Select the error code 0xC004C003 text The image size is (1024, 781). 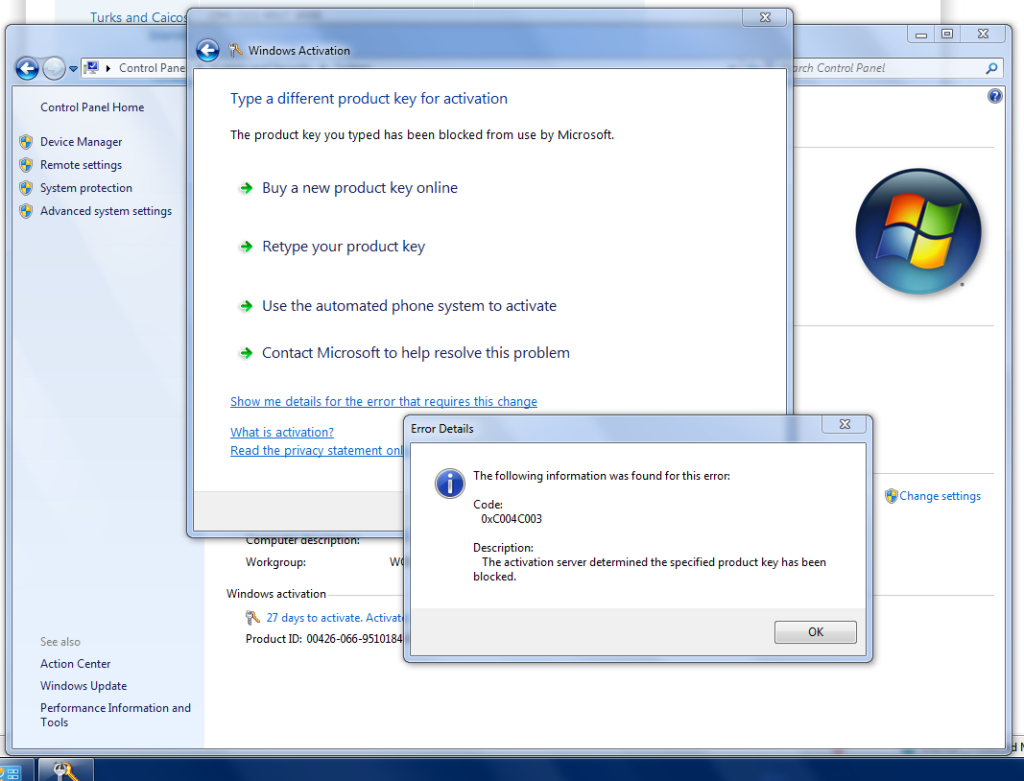(511, 519)
